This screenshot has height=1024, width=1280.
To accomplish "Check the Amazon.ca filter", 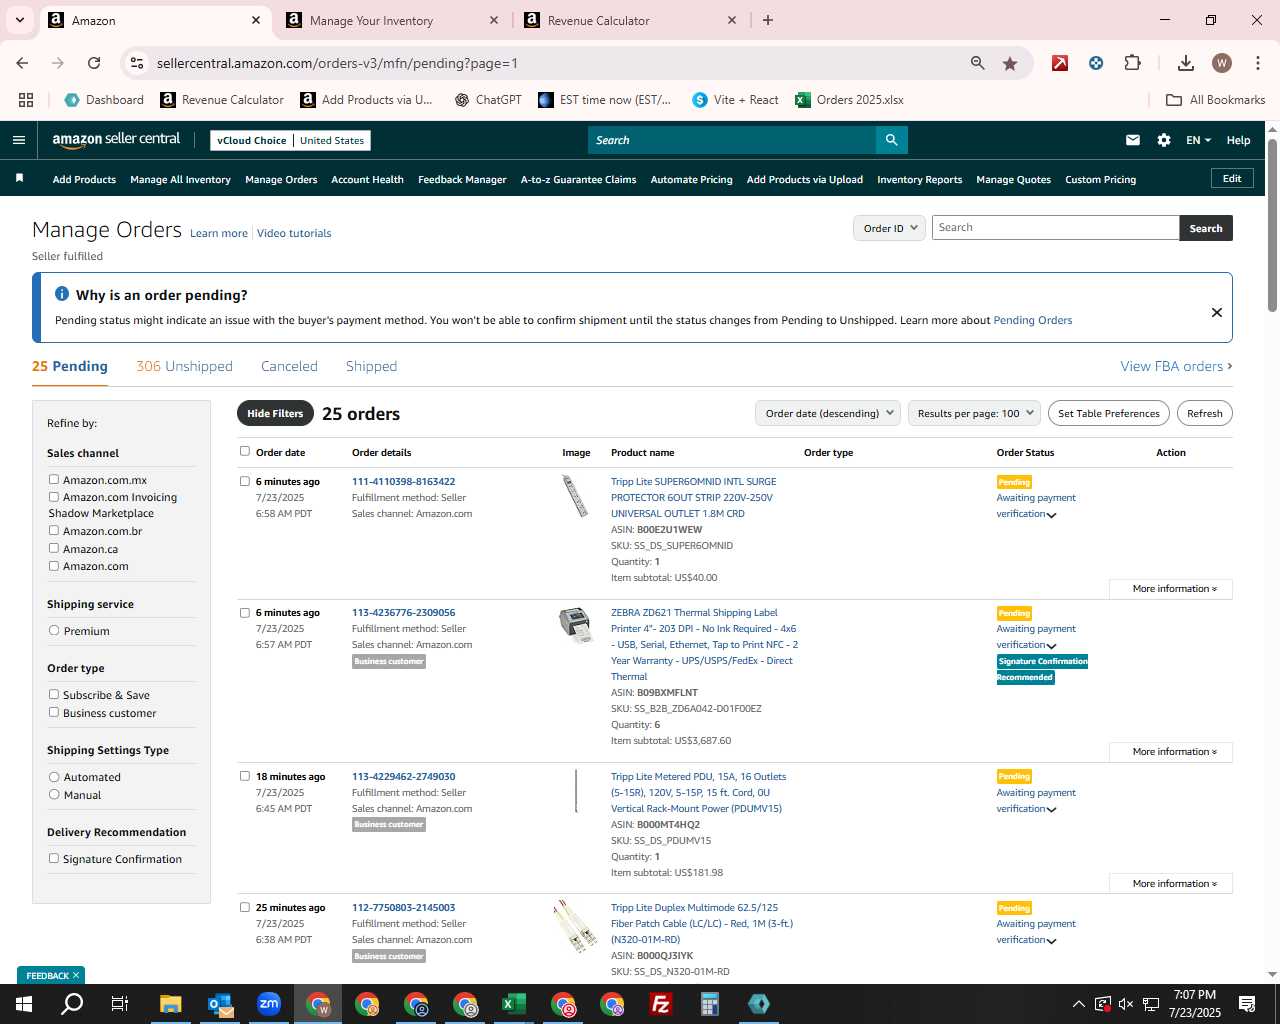I will pos(54,548).
